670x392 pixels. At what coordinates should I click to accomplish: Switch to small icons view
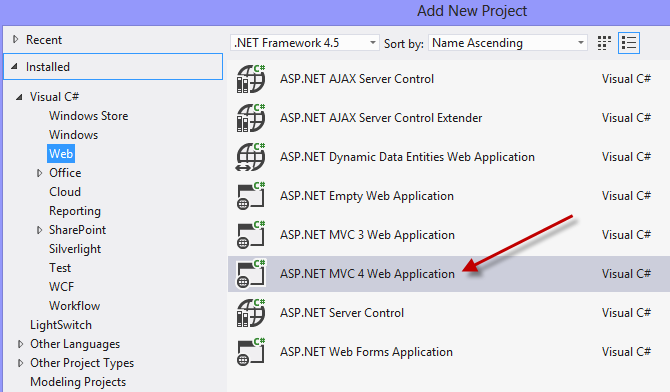[x=604, y=43]
